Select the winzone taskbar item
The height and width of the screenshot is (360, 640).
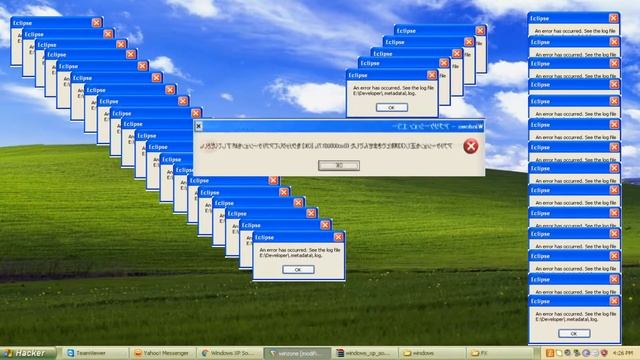point(297,353)
